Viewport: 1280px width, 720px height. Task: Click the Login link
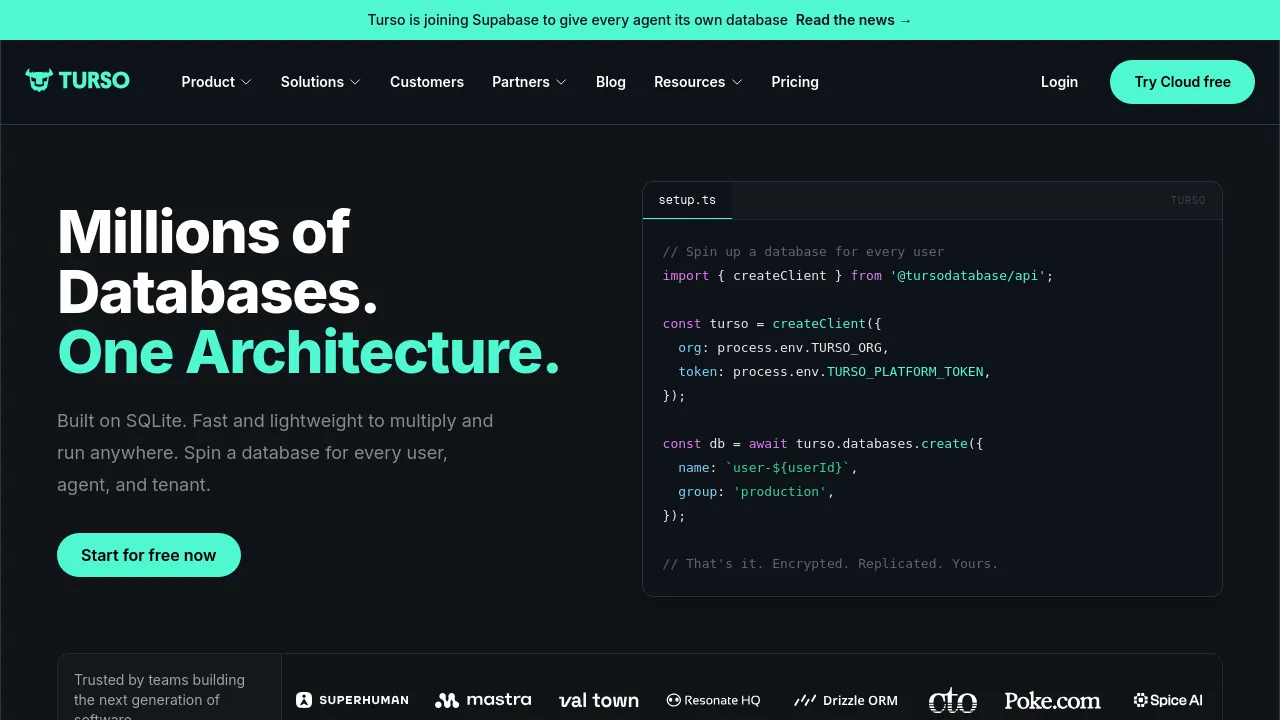pyautogui.click(x=1059, y=82)
